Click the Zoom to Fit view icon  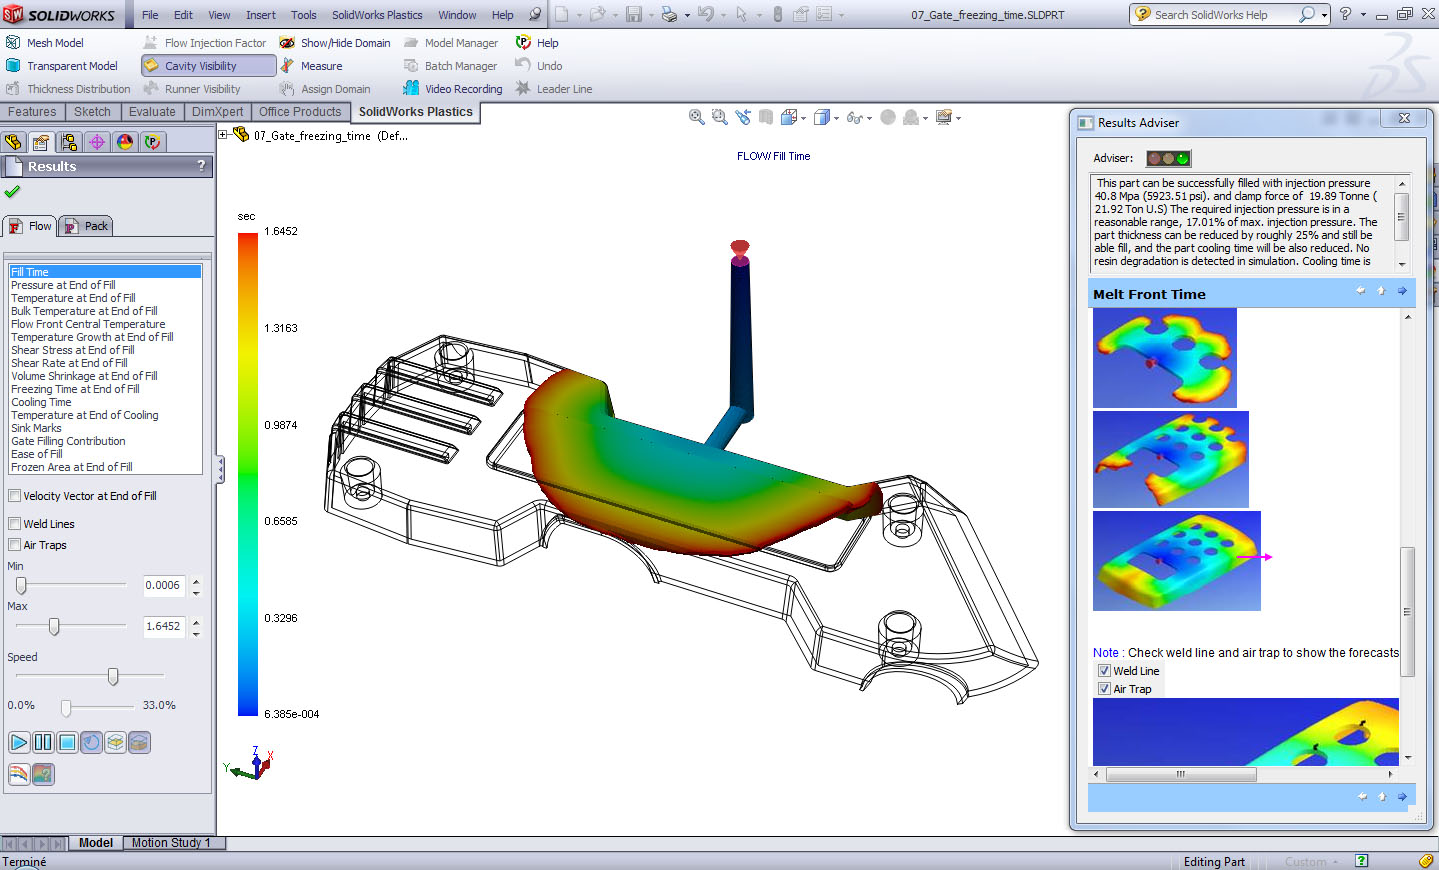pos(696,117)
